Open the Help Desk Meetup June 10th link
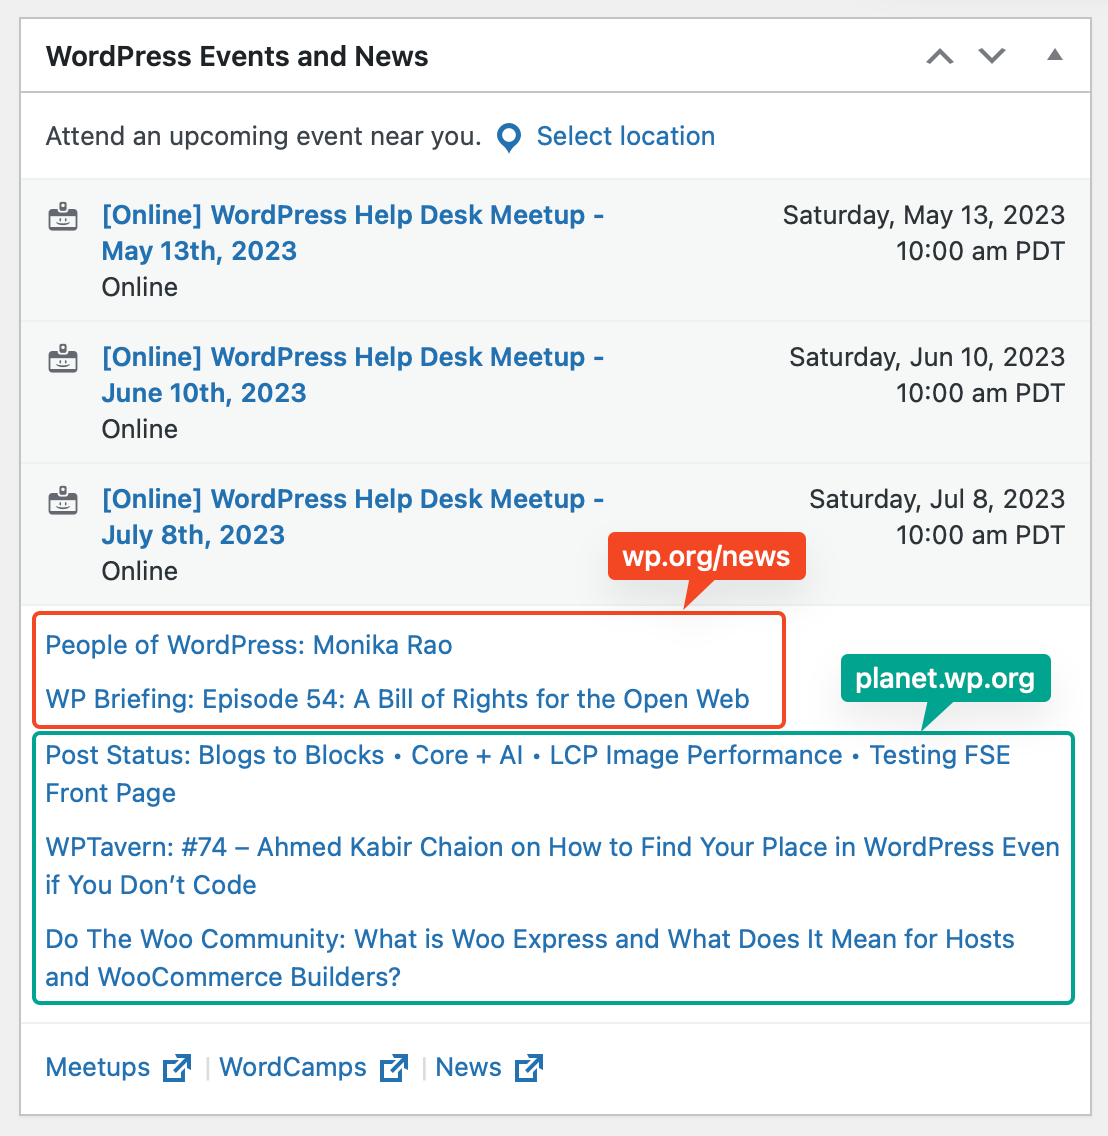This screenshot has height=1136, width=1108. pos(353,375)
